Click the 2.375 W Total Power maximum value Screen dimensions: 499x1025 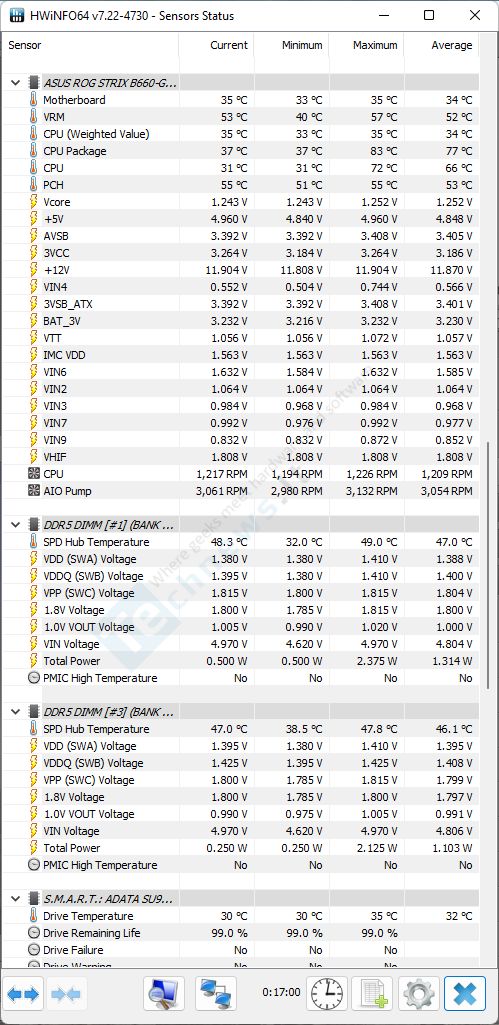tap(376, 661)
